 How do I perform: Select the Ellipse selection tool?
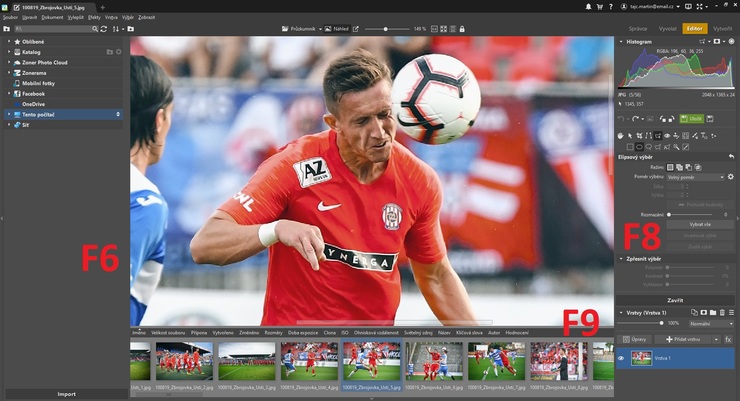point(640,146)
